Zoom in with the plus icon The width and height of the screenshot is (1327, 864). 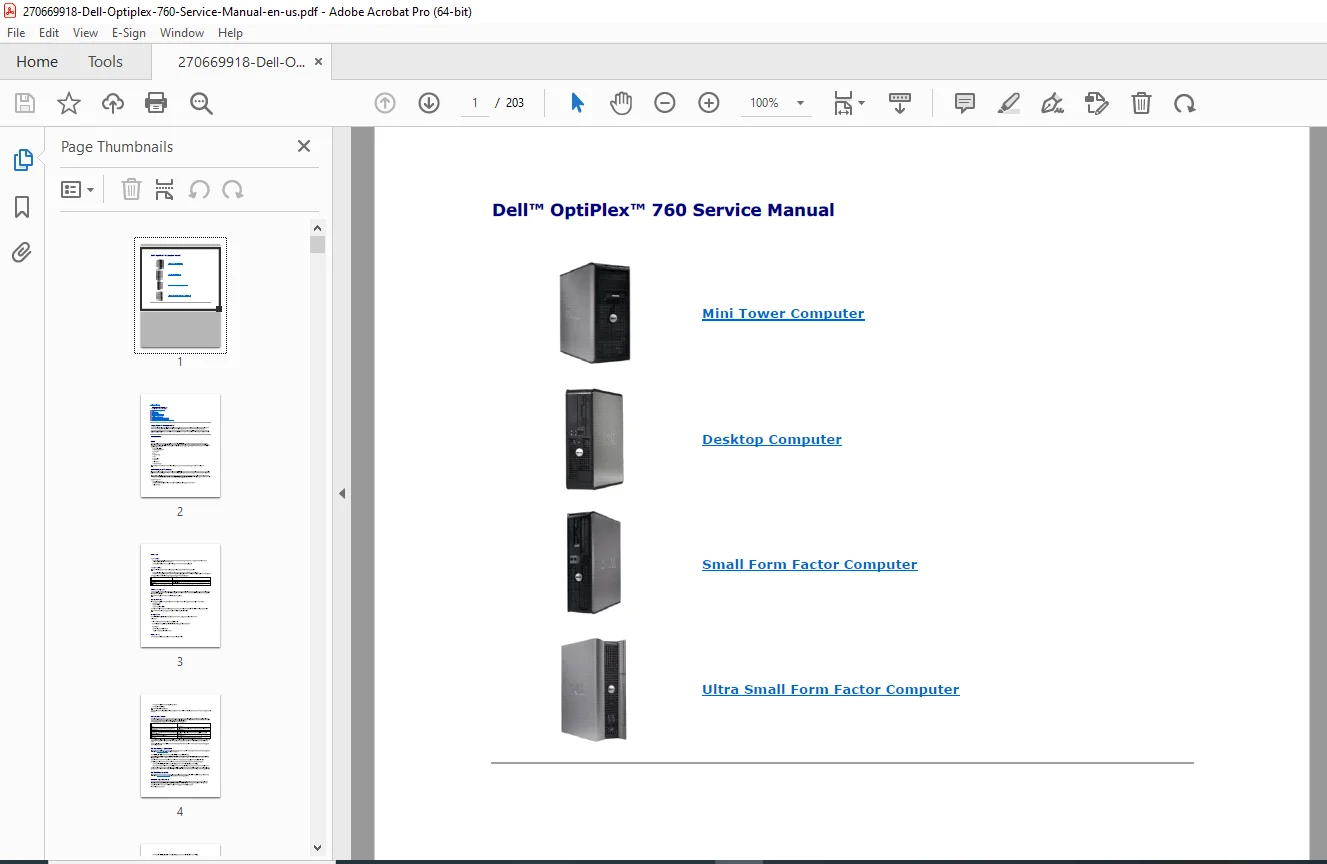709,103
